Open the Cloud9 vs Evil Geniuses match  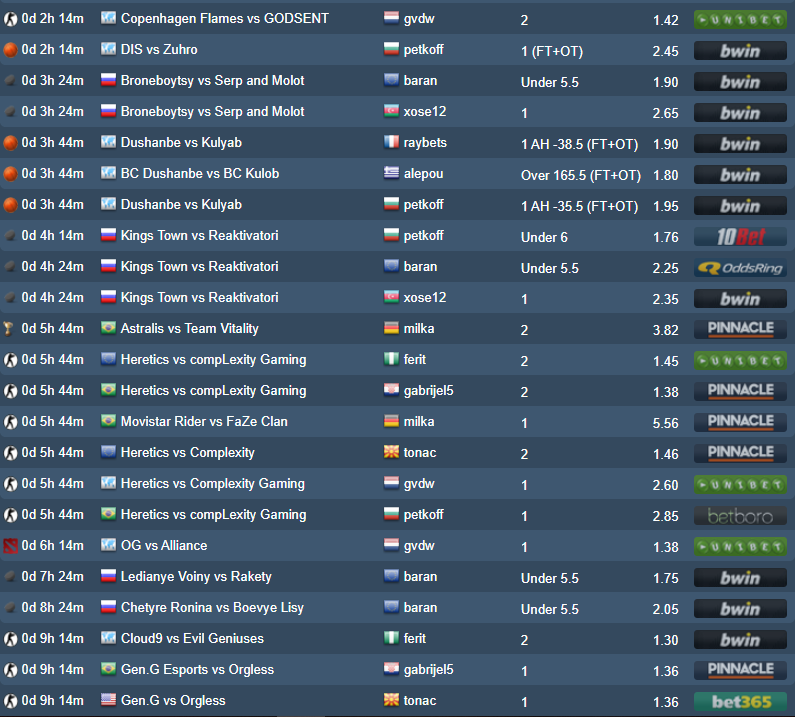click(x=192, y=638)
